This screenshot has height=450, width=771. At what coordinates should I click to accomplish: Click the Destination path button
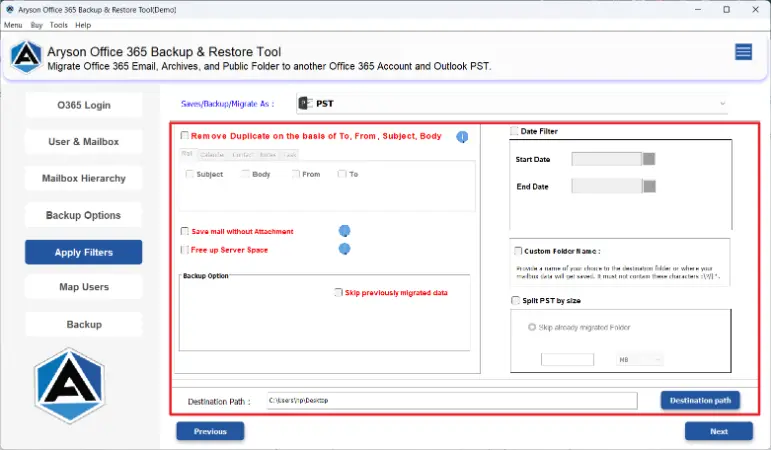click(x=700, y=400)
